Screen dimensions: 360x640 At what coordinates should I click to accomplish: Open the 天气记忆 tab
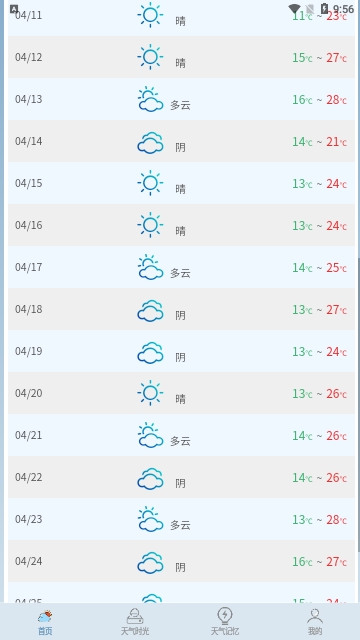click(x=225, y=622)
